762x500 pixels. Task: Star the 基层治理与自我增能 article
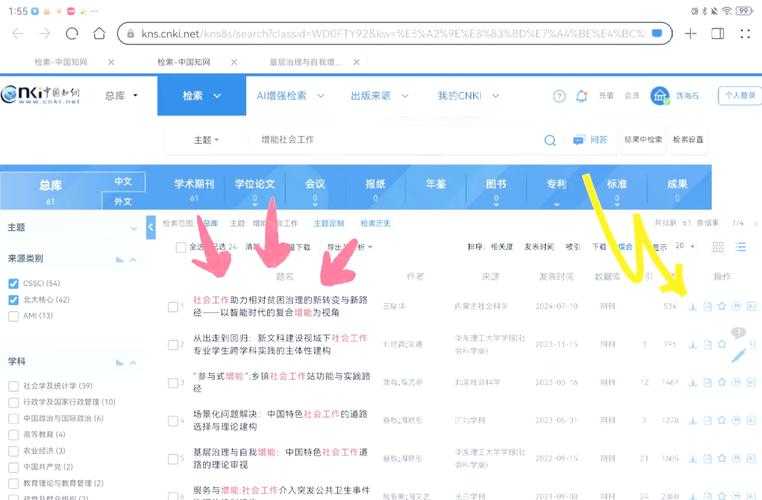click(722, 458)
